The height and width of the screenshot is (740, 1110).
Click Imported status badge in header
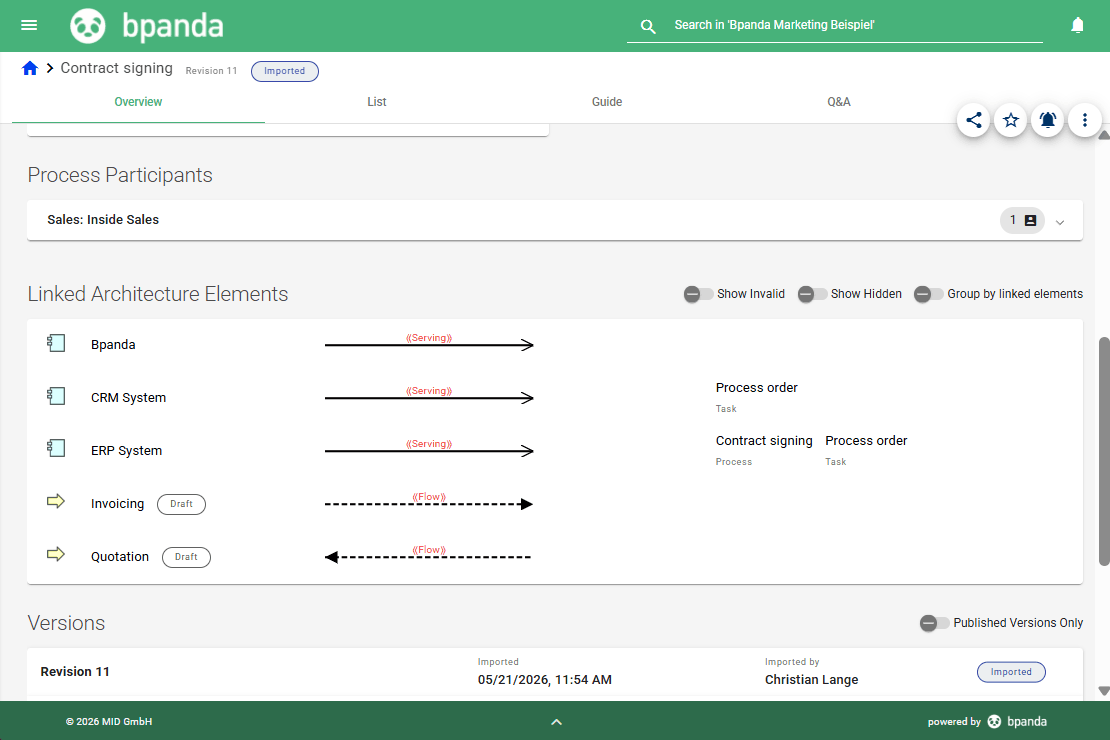(285, 71)
